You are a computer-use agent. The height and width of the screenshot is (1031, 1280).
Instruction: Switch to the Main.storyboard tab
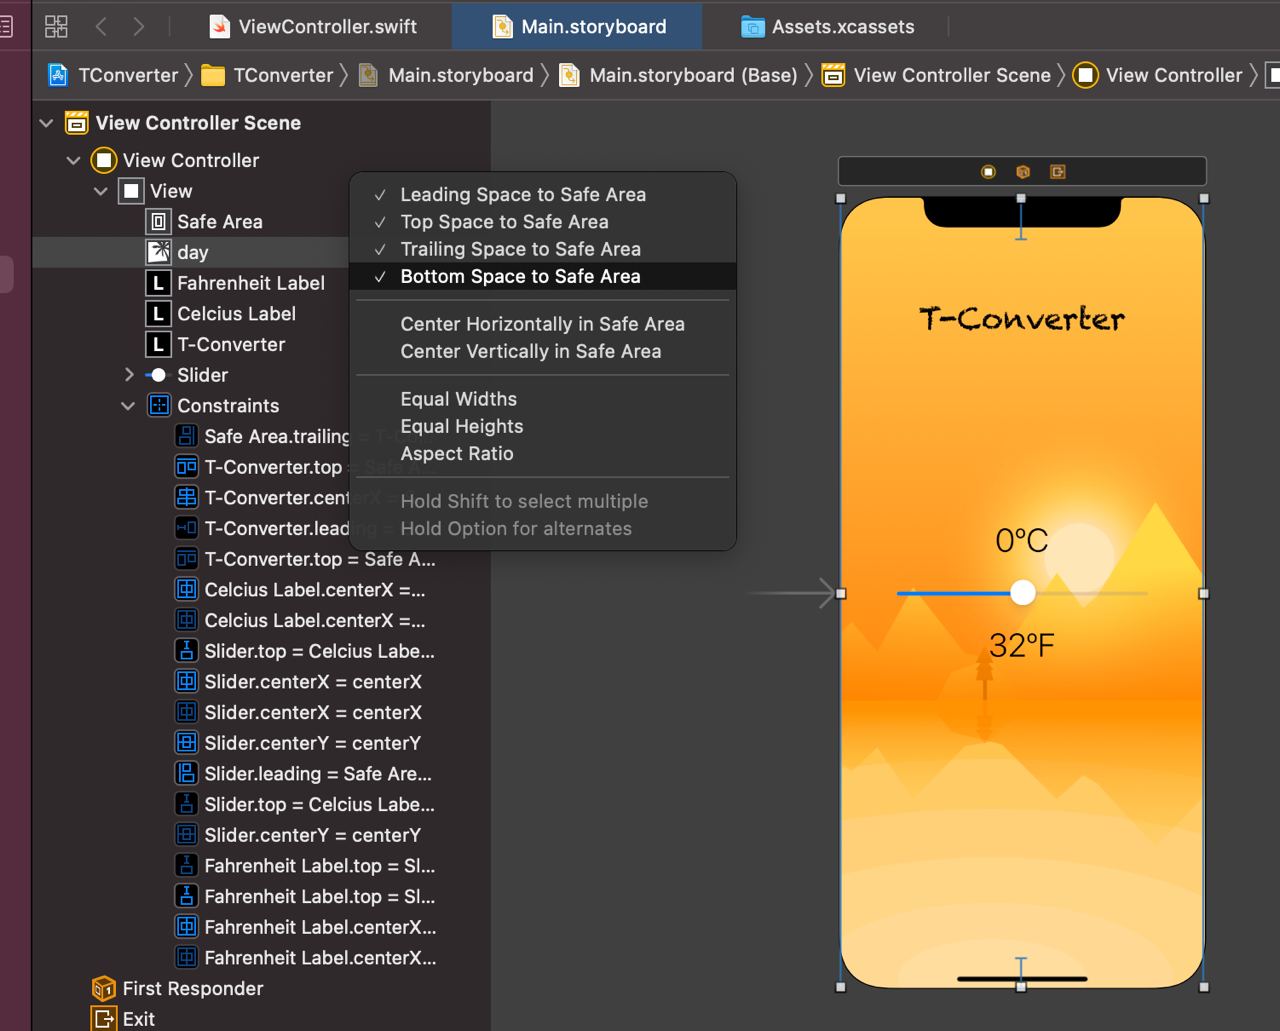tap(579, 27)
